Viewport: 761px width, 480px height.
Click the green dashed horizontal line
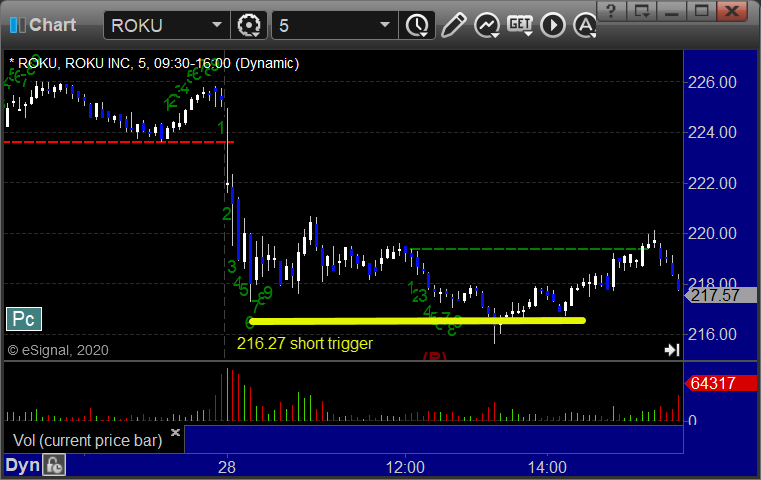[530, 249]
